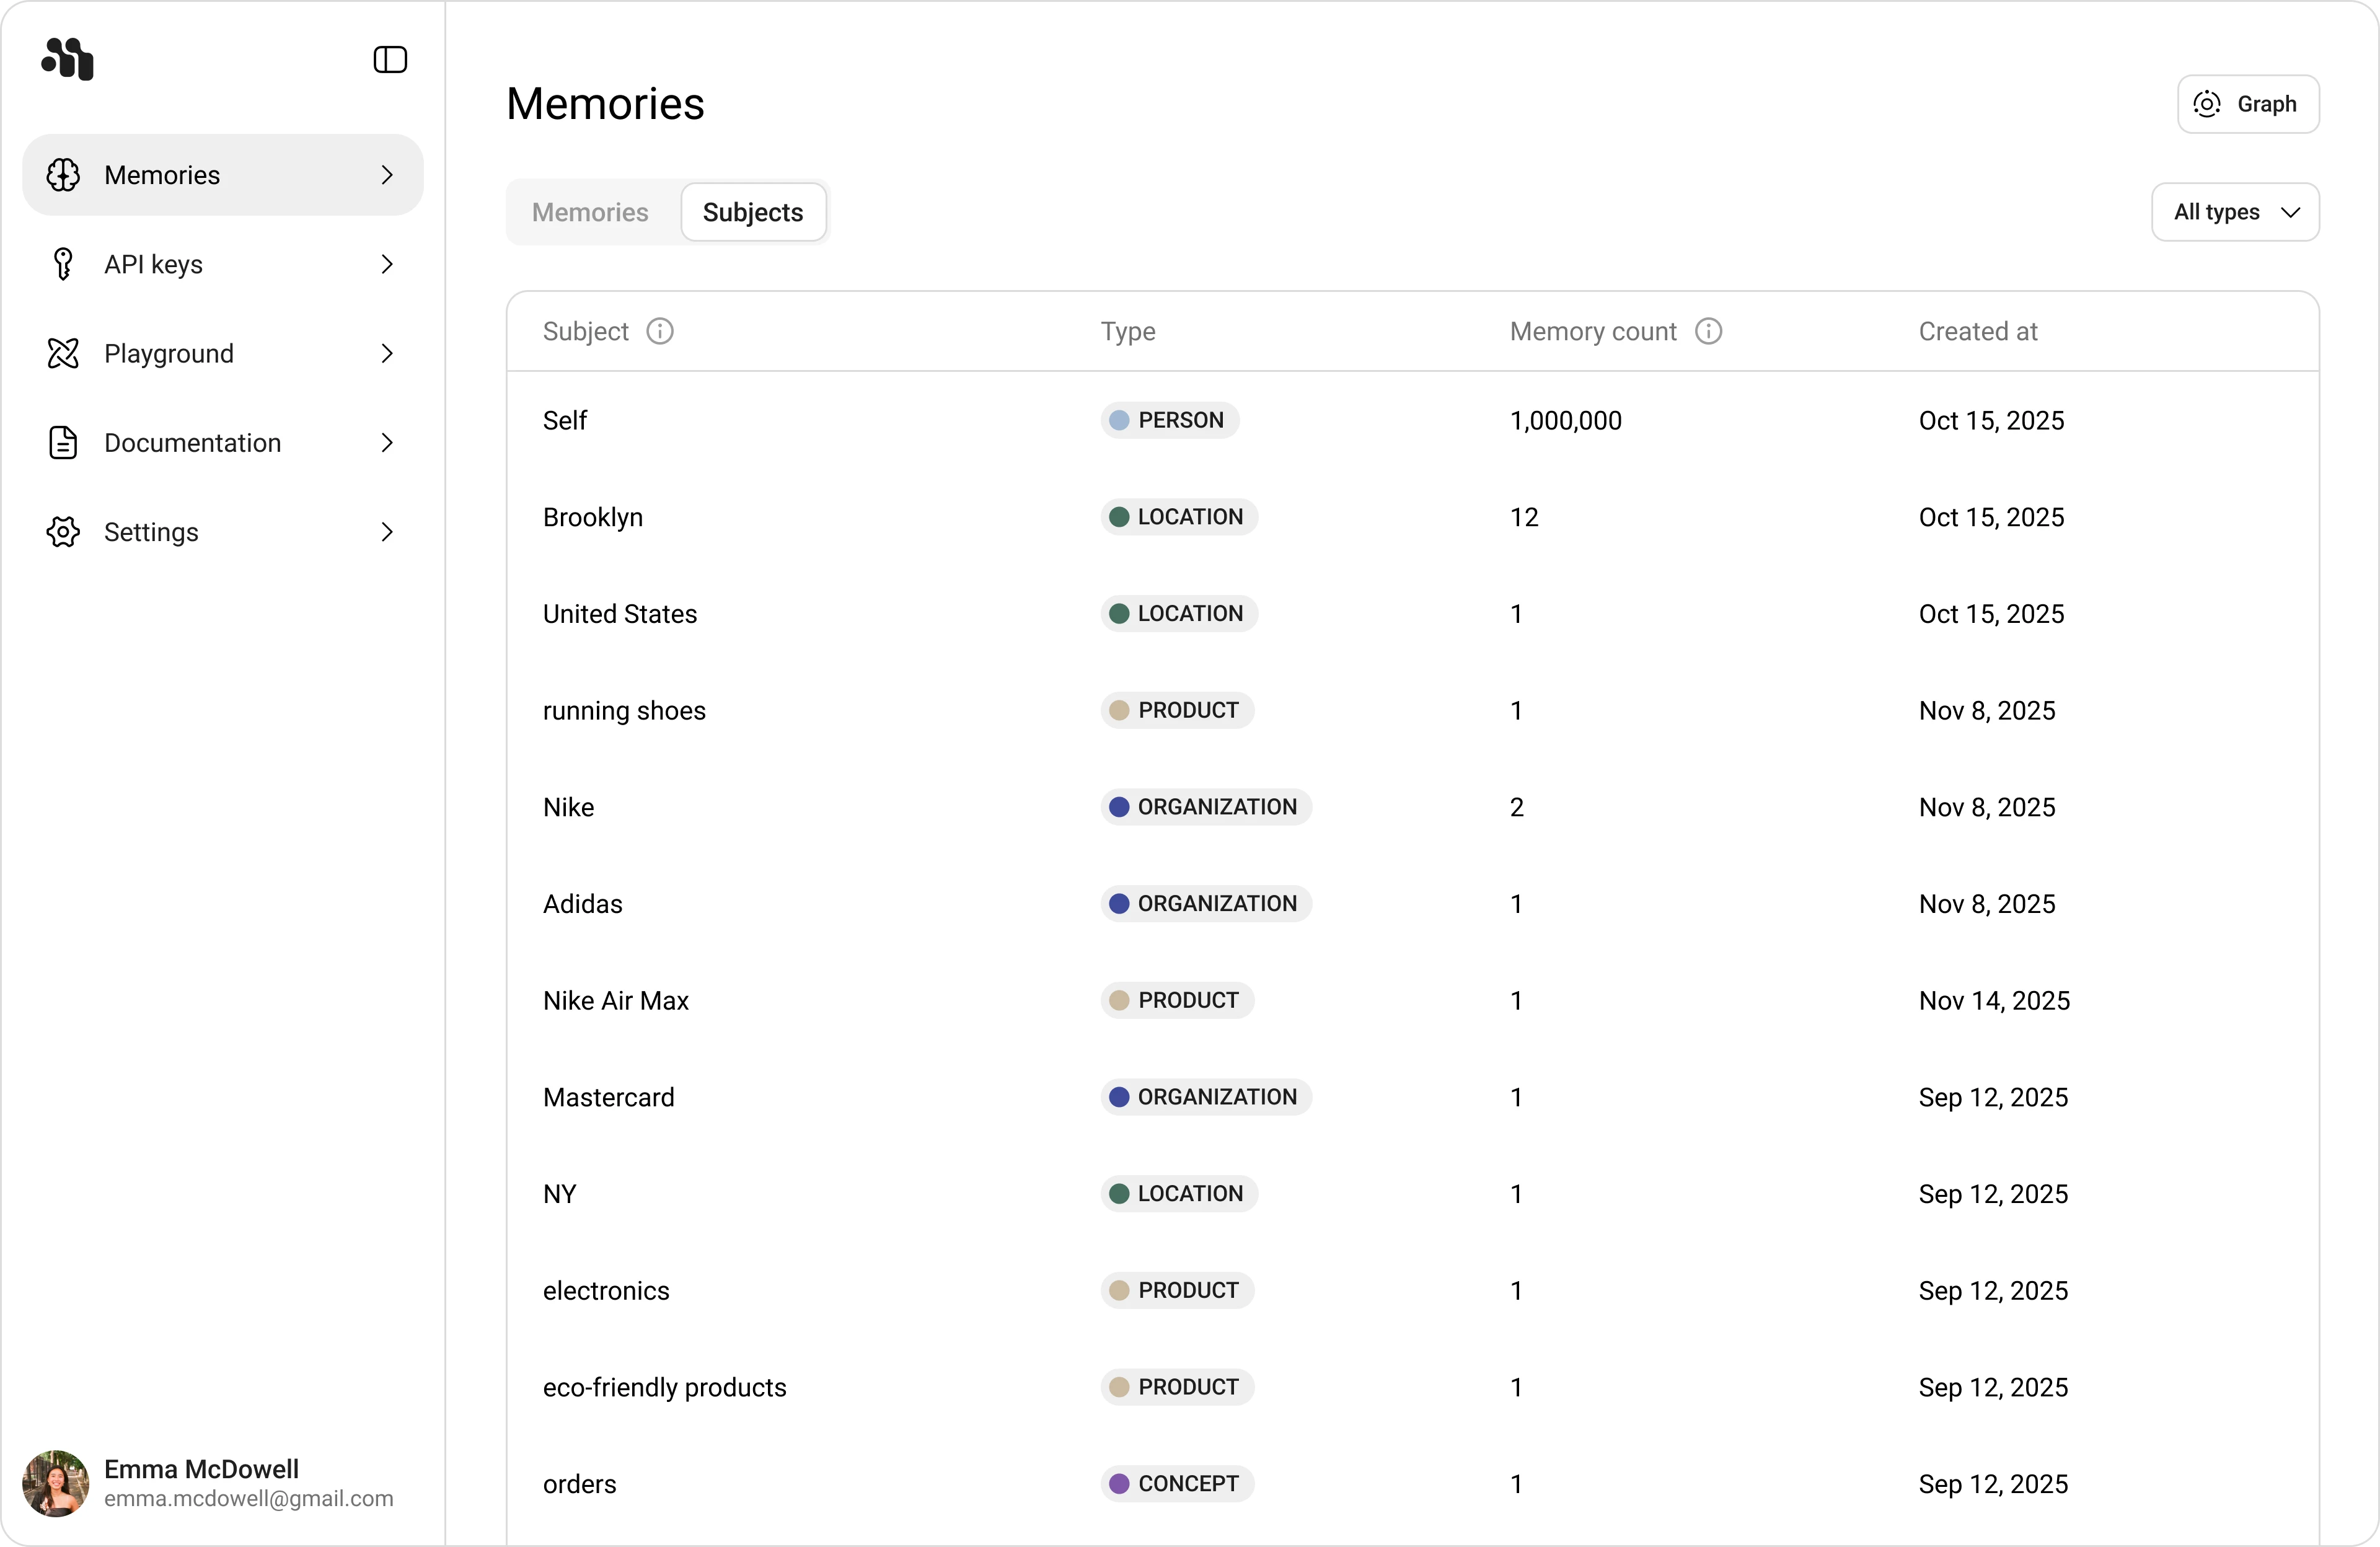Switch to the Memories tab
Image resolution: width=2380 pixels, height=1547 pixels.
click(x=590, y=212)
